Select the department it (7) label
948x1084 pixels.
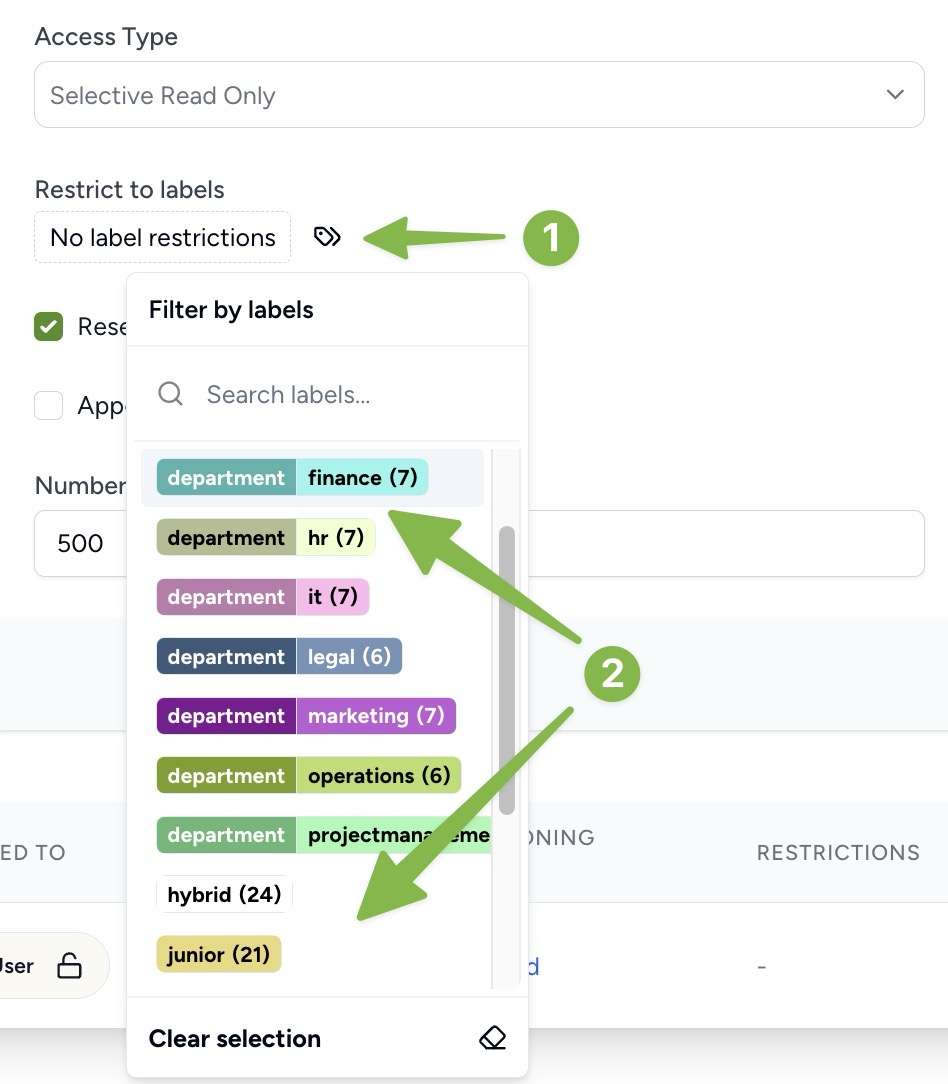pos(263,597)
